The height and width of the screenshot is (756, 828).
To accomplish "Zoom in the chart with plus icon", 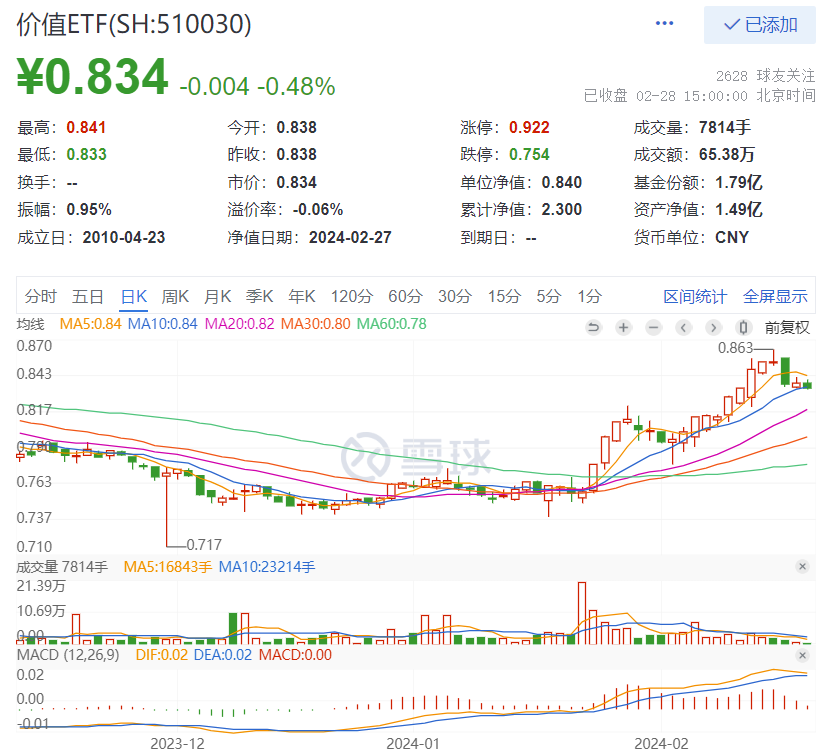I will 623,327.
